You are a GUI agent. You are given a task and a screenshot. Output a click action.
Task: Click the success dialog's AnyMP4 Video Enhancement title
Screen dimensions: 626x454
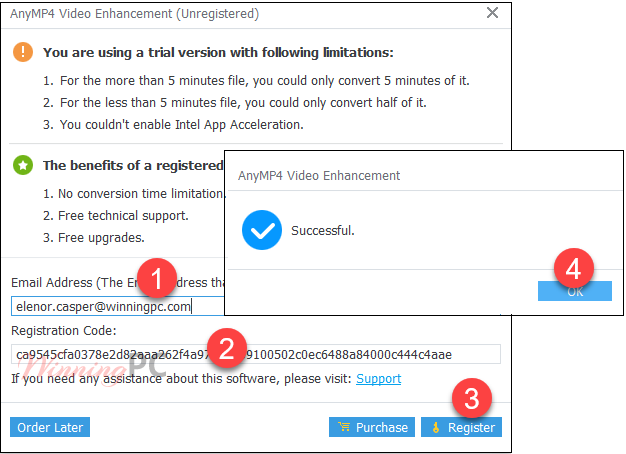pos(319,176)
